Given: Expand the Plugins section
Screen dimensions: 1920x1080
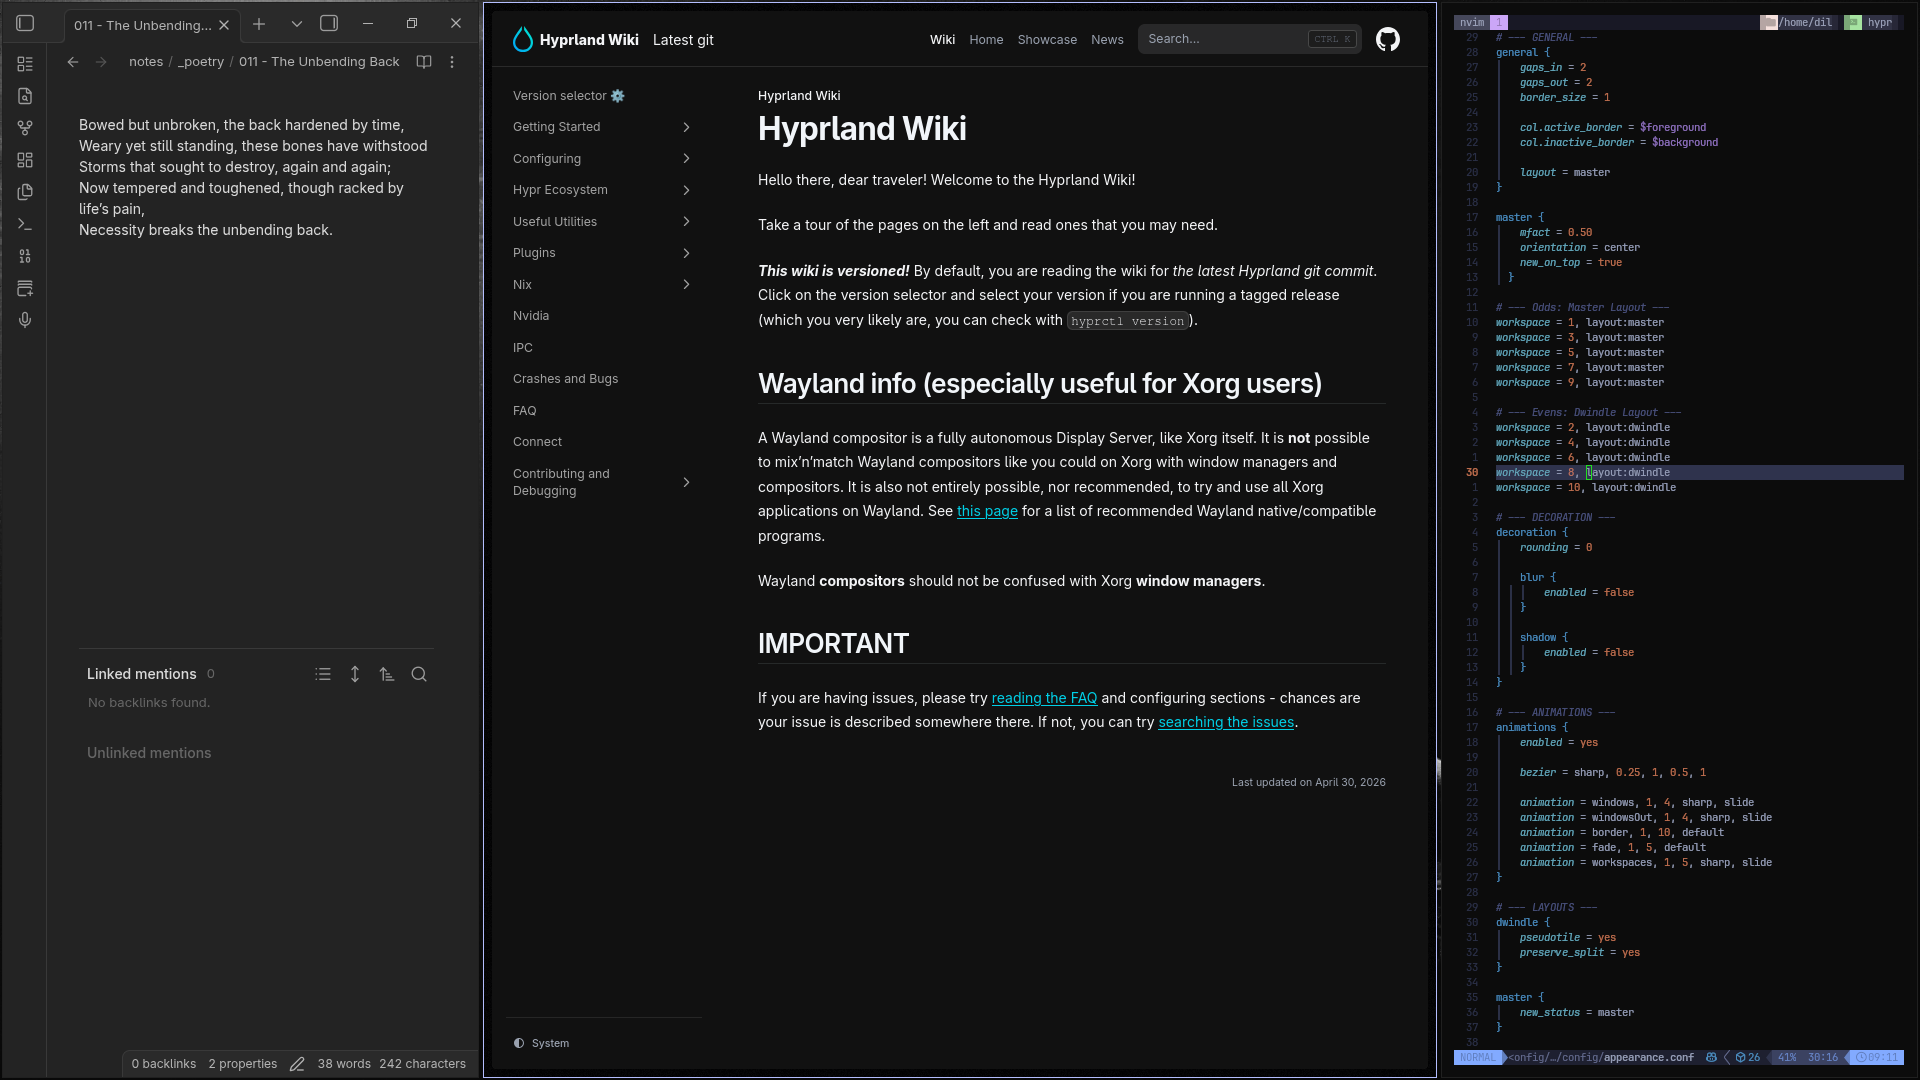Looking at the screenshot, I should (x=602, y=253).
